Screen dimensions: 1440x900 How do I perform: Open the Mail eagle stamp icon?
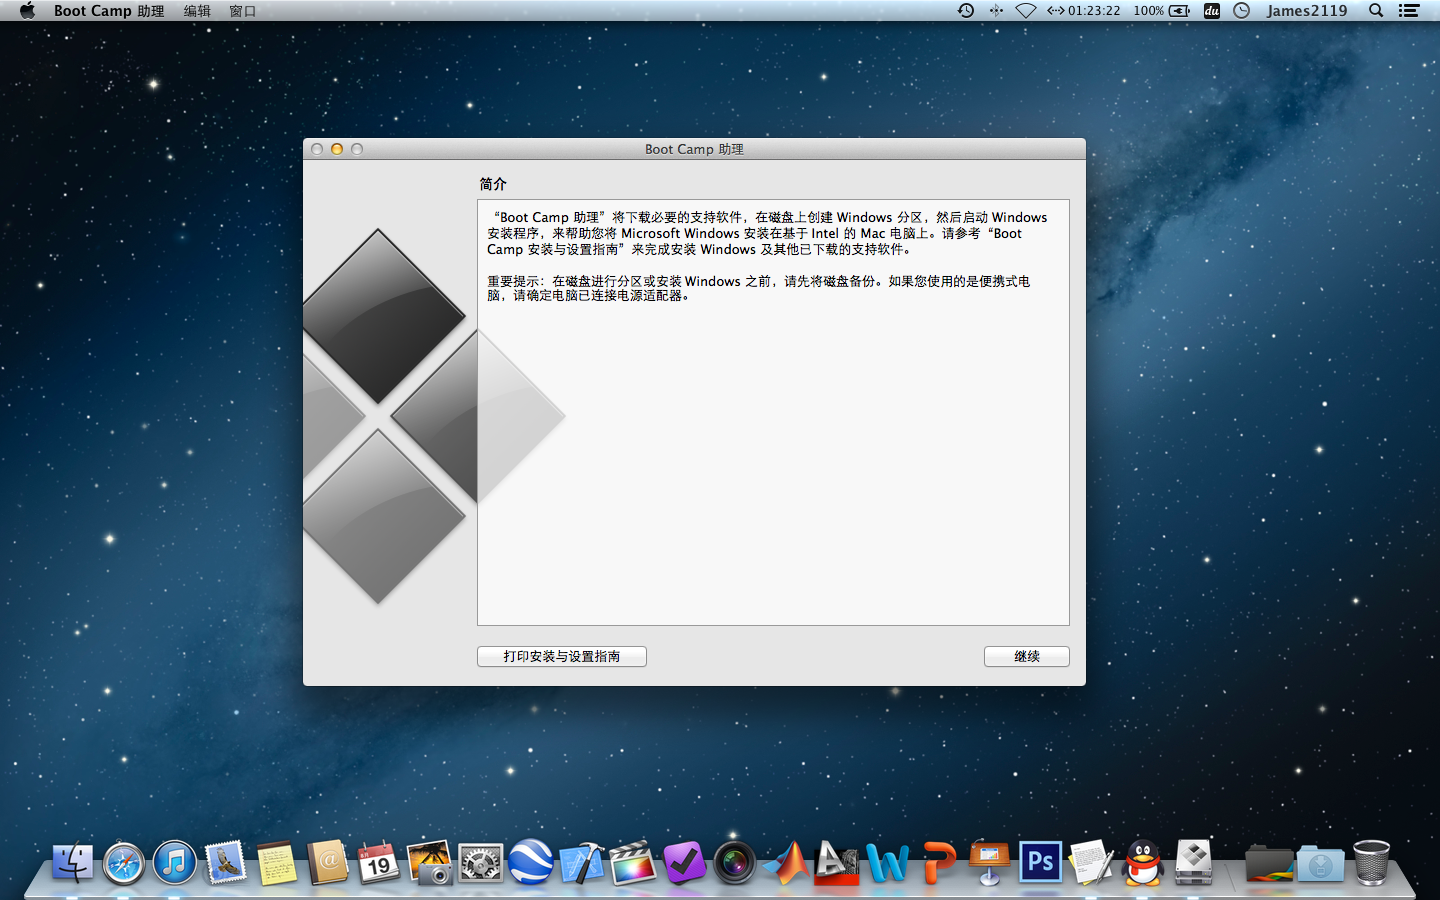pyautogui.click(x=226, y=863)
